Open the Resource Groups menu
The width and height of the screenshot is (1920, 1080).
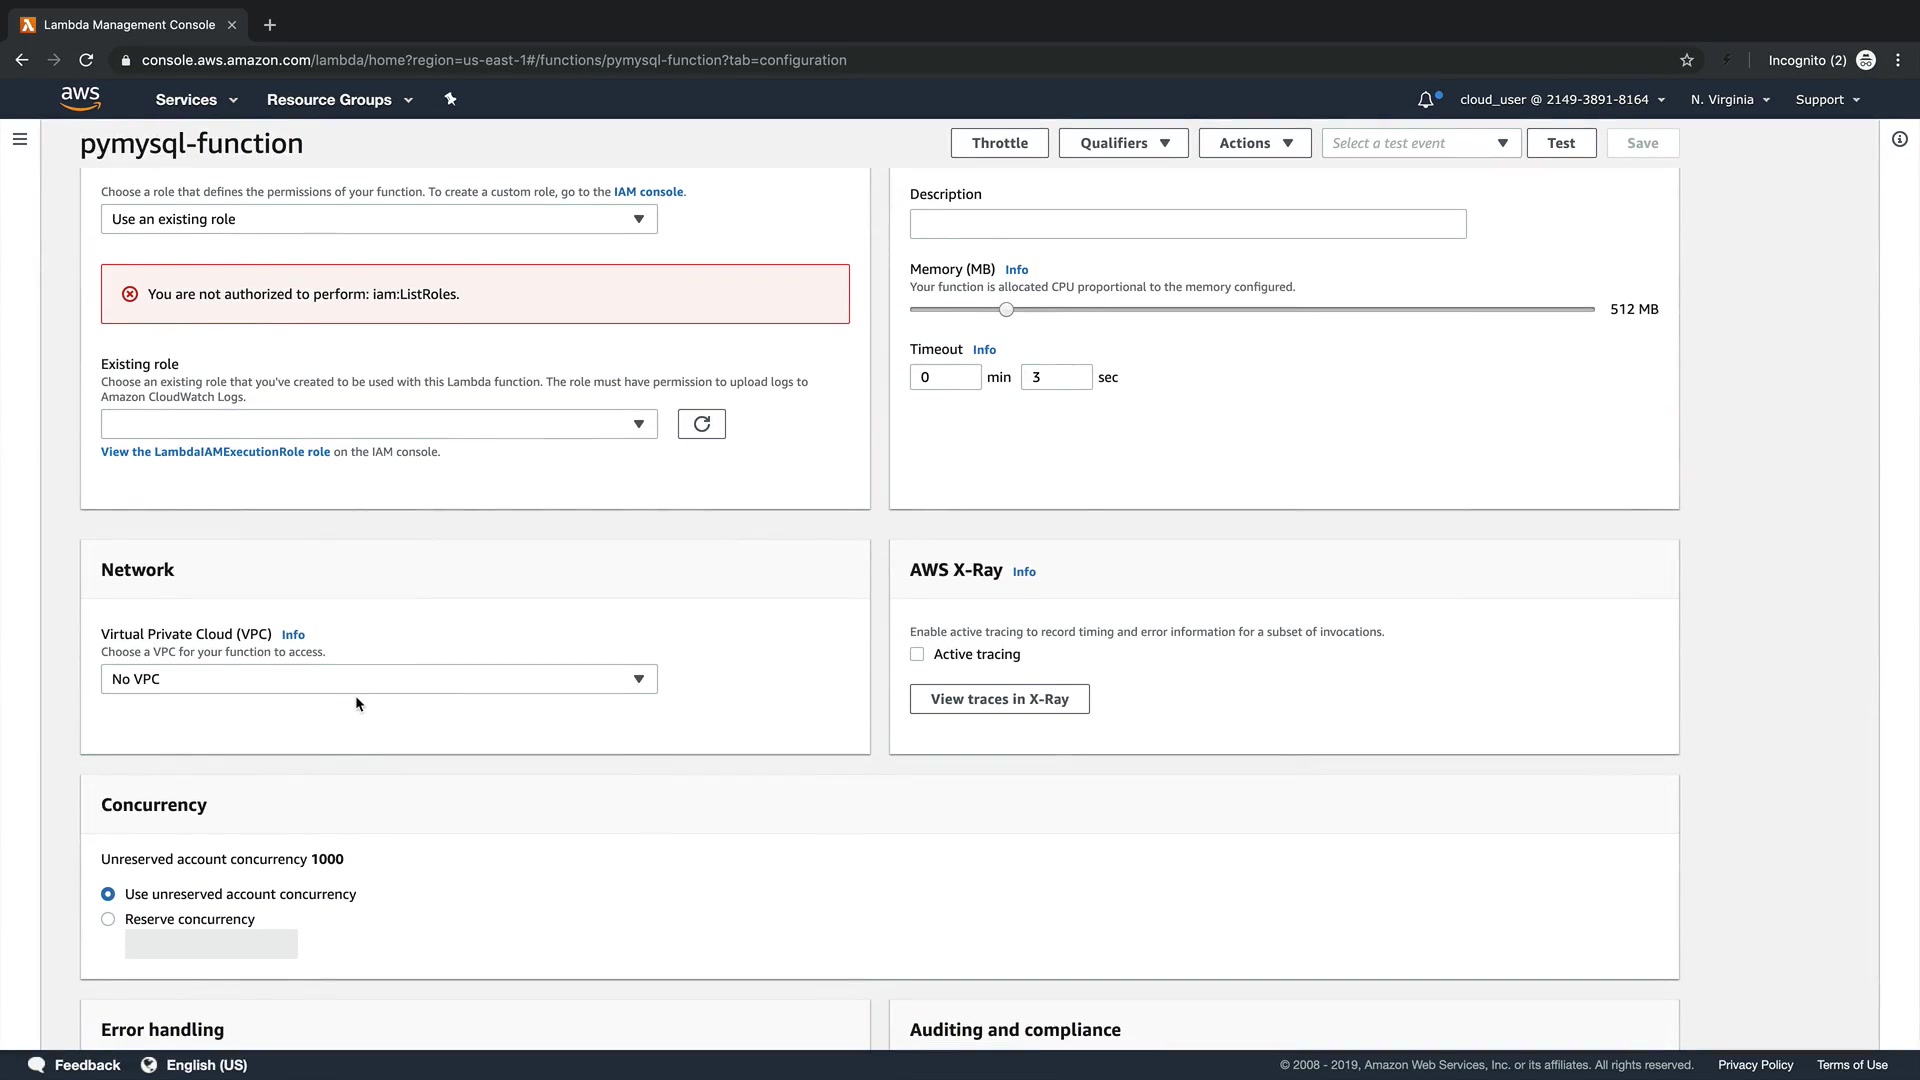pos(339,100)
